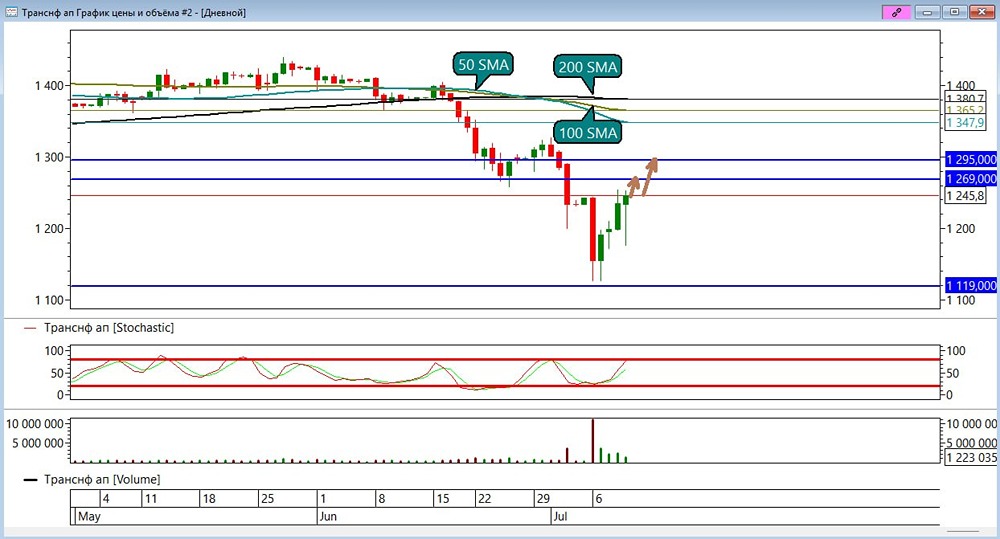This screenshot has width=1000, height=539.
Task: Click the 100 SMA callout label
Action: (587, 133)
